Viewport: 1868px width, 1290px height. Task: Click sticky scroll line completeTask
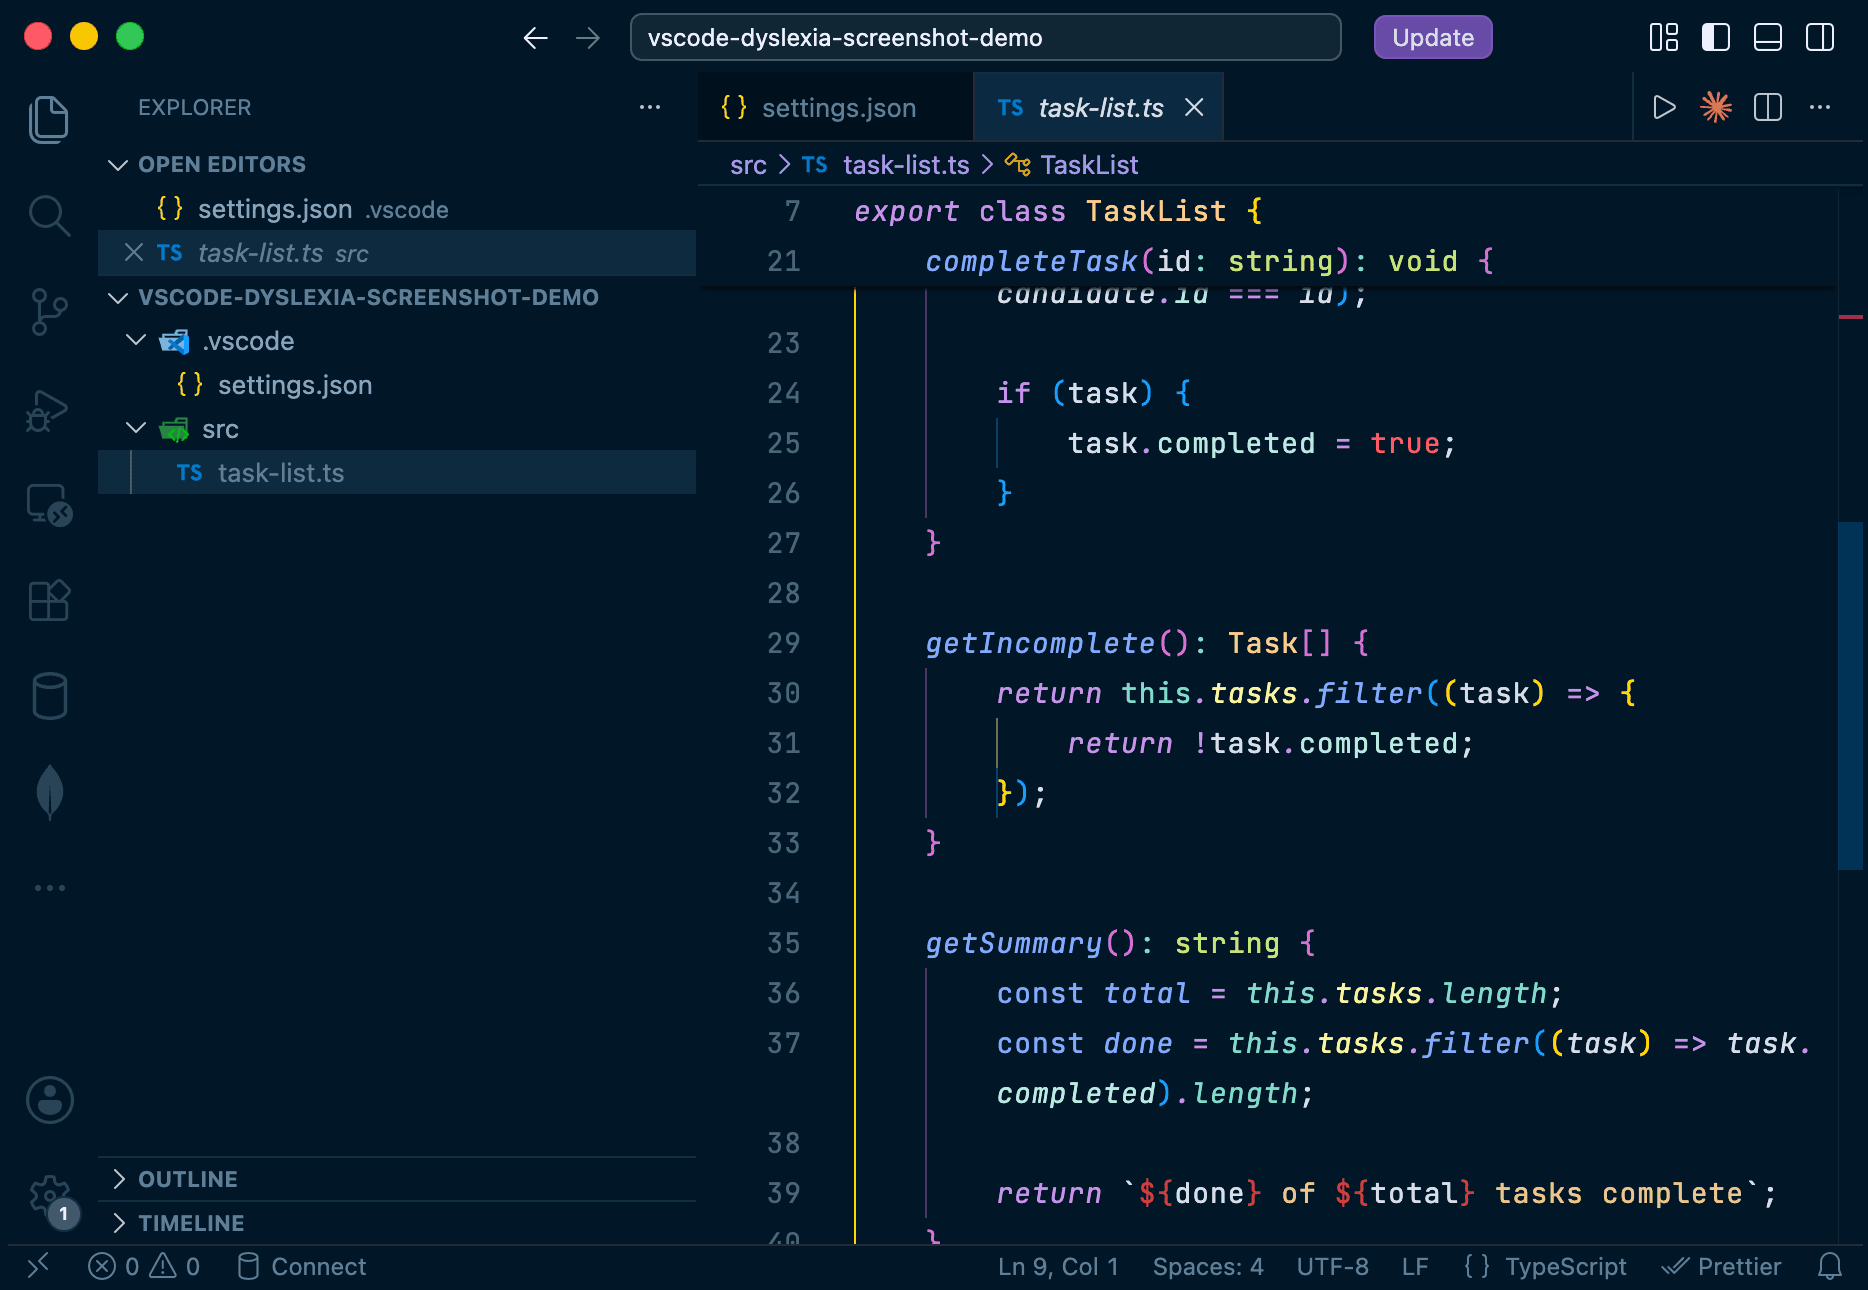coord(1209,261)
